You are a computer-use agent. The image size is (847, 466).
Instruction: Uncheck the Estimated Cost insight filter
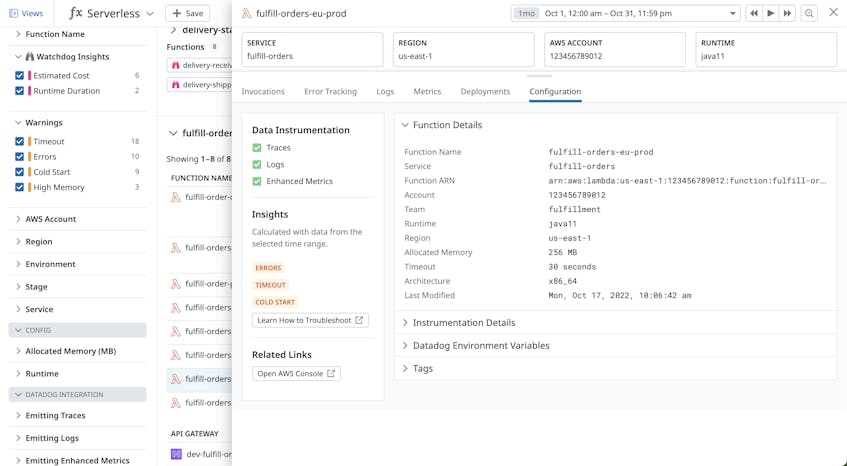(19, 76)
